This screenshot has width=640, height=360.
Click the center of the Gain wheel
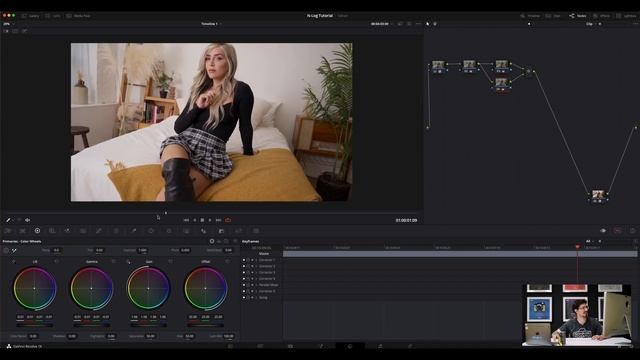(149, 288)
